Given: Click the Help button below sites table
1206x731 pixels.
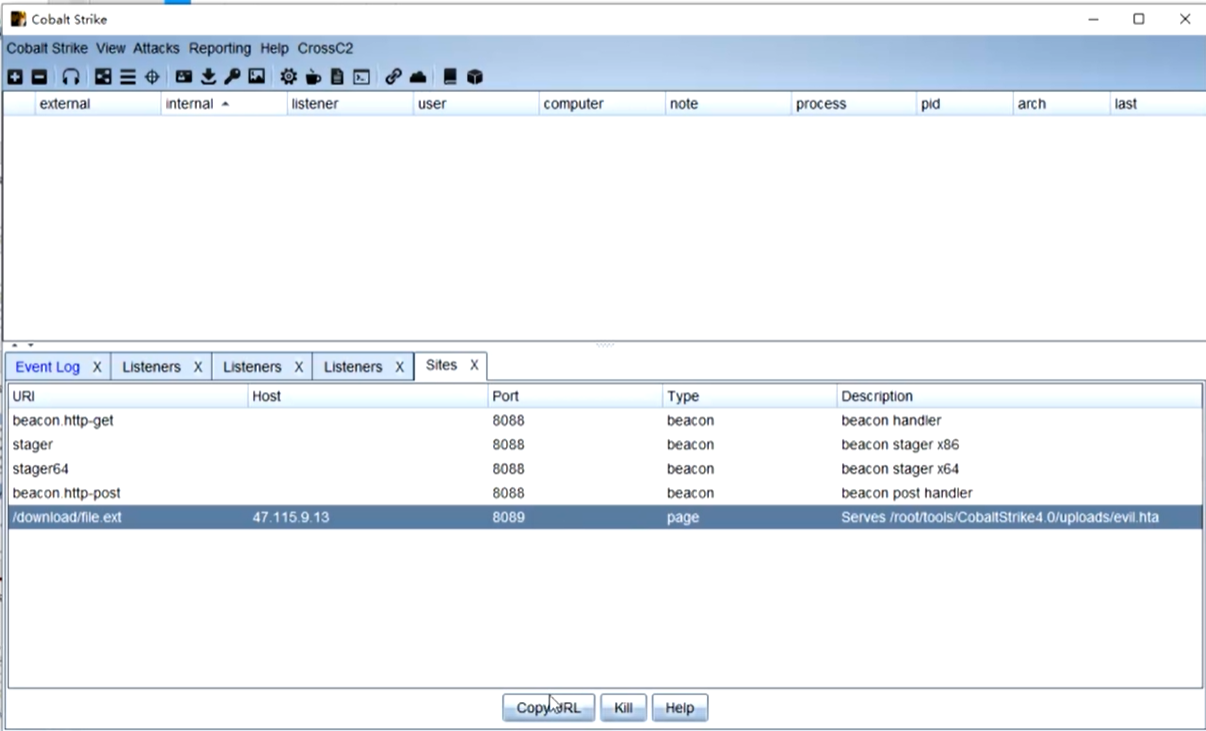Looking at the screenshot, I should pyautogui.click(x=680, y=708).
